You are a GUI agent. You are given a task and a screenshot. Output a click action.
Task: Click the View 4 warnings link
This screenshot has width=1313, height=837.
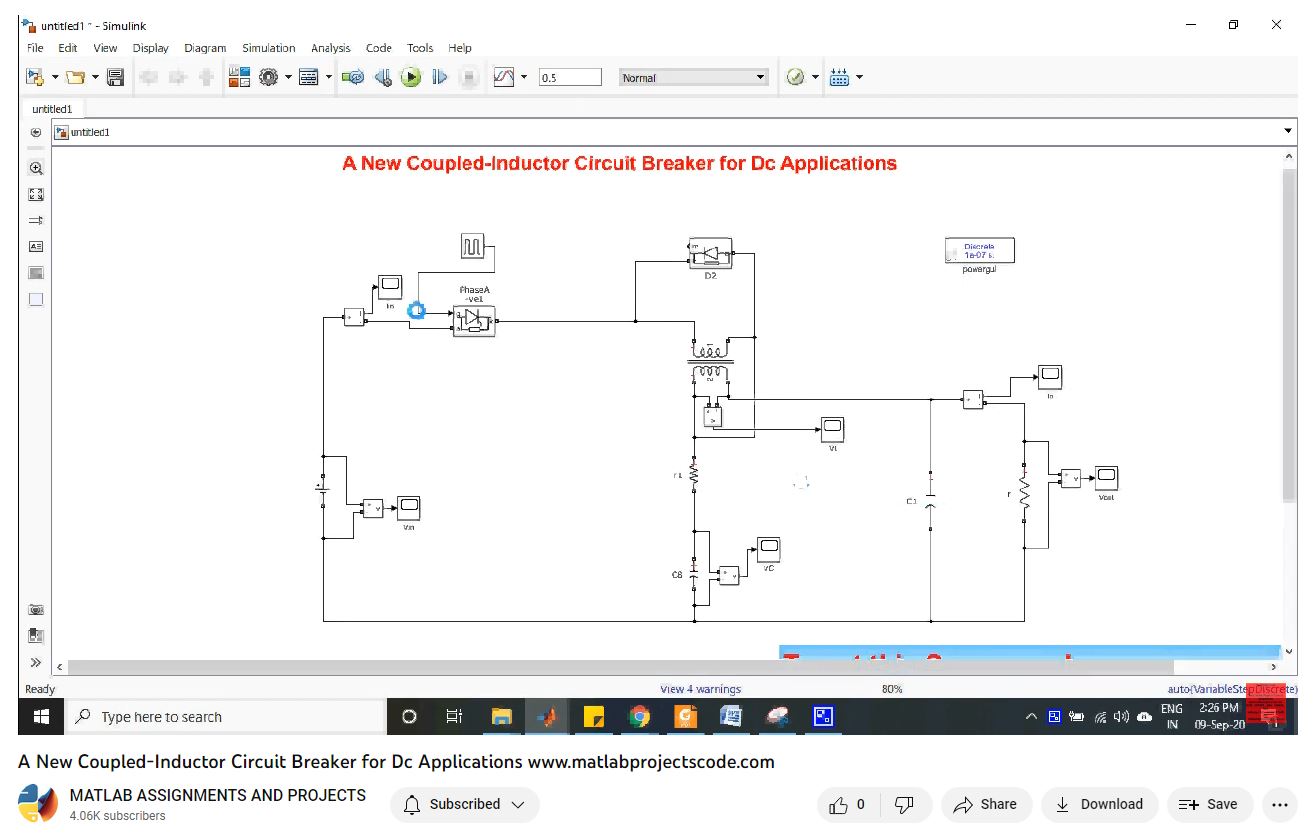pos(700,689)
